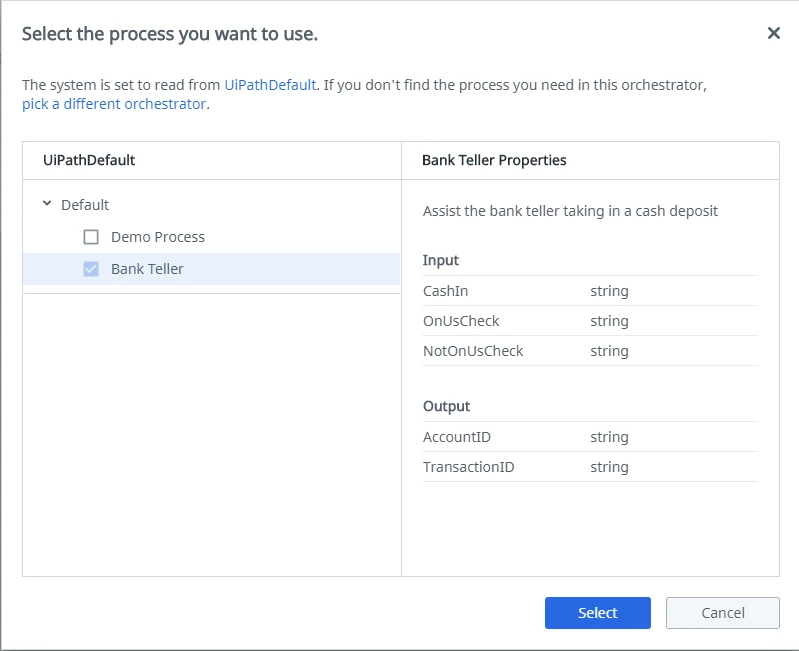Collapse the Default folder chevron
The image size is (799, 651).
[47, 204]
